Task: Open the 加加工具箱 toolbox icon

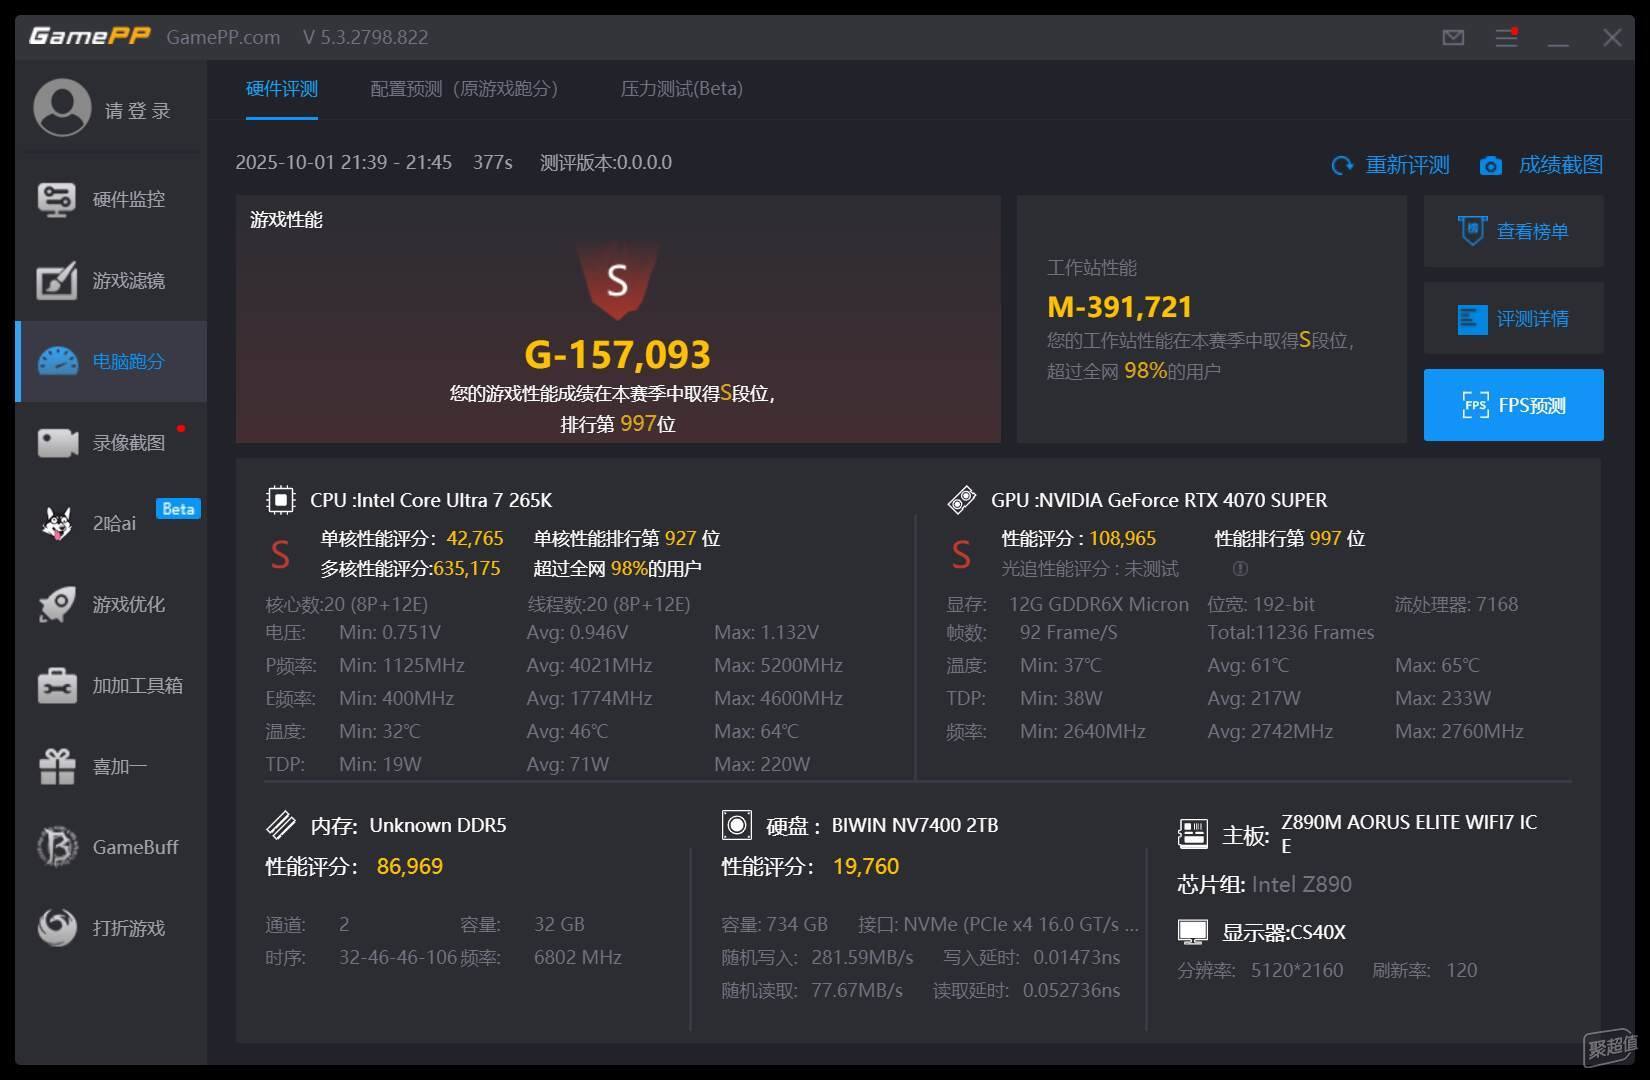Action: pyautogui.click(x=56, y=685)
